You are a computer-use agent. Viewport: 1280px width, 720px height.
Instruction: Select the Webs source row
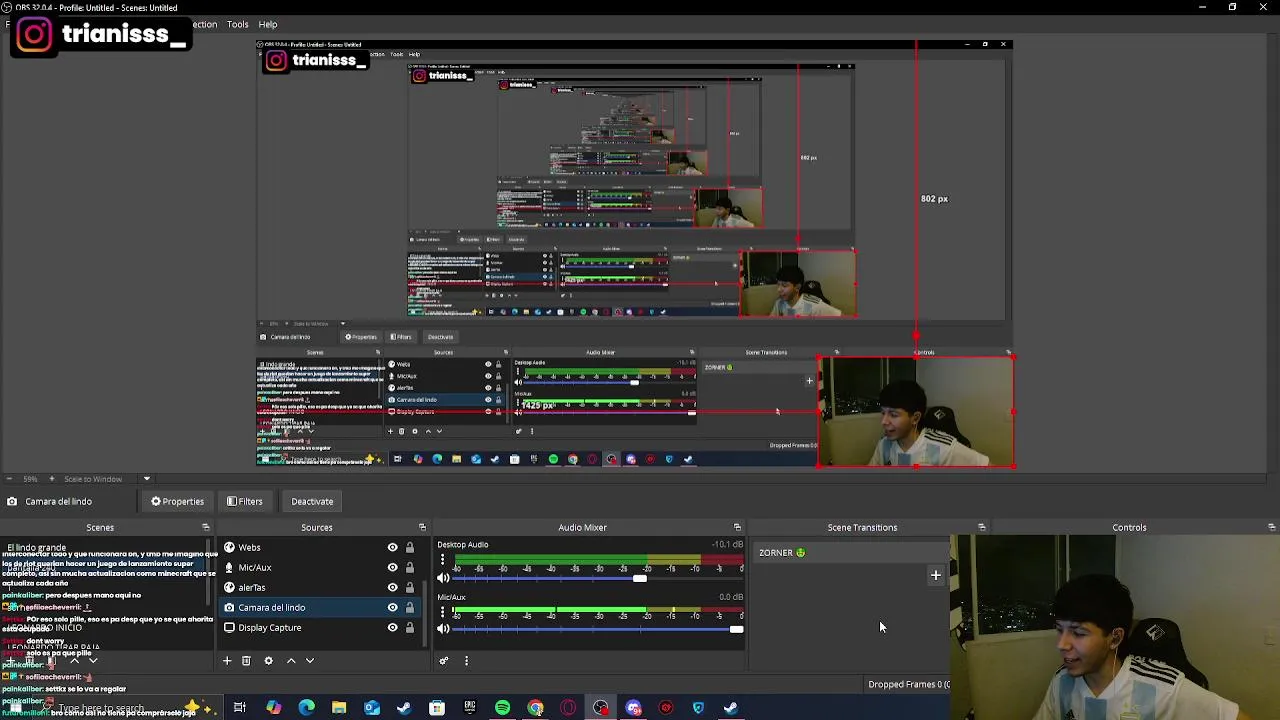point(320,547)
